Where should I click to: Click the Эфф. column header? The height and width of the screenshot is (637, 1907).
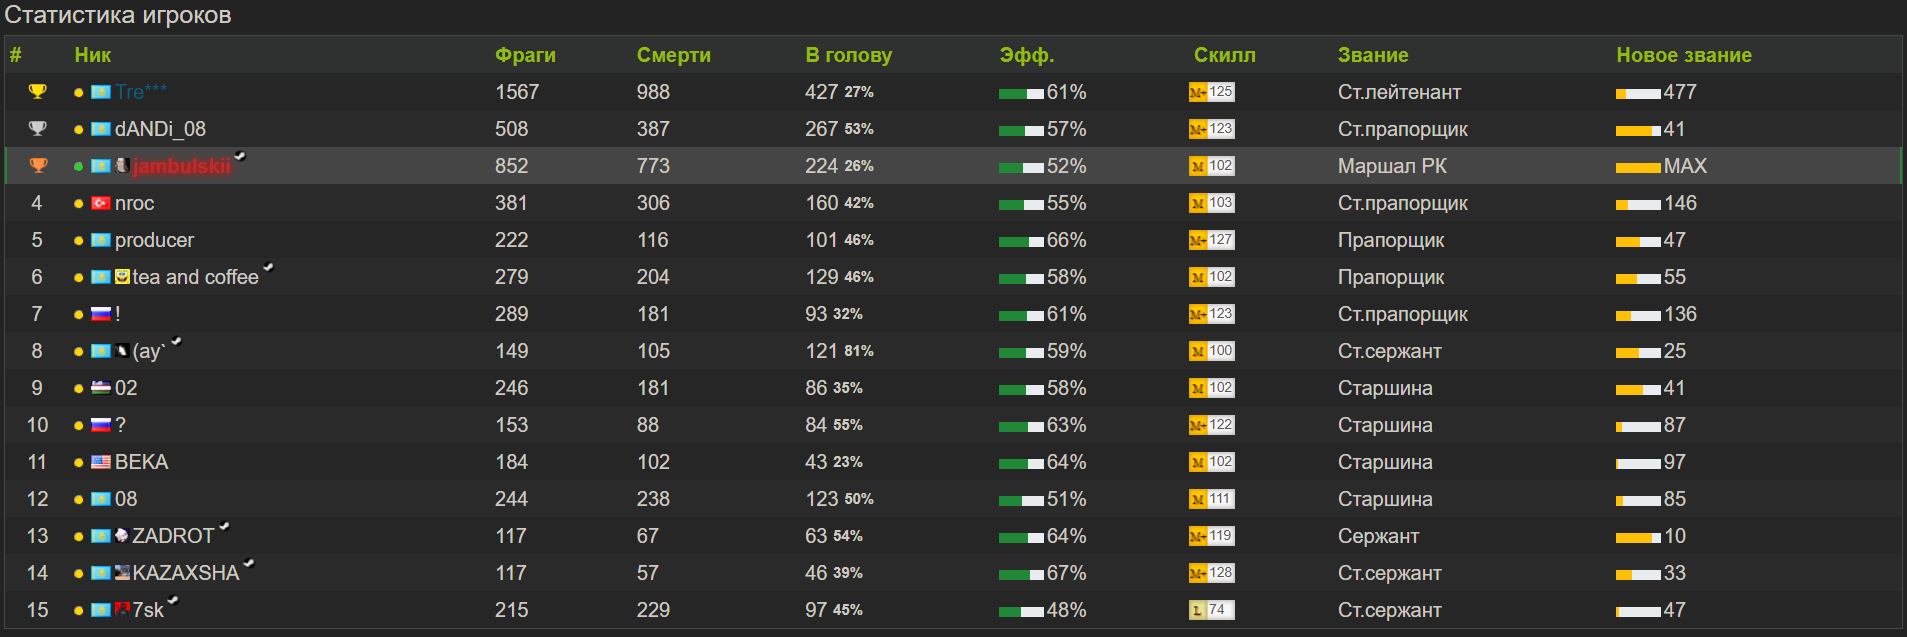tap(1026, 55)
